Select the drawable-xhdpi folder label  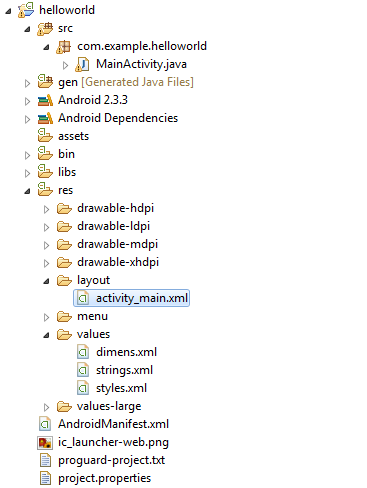coord(118,262)
